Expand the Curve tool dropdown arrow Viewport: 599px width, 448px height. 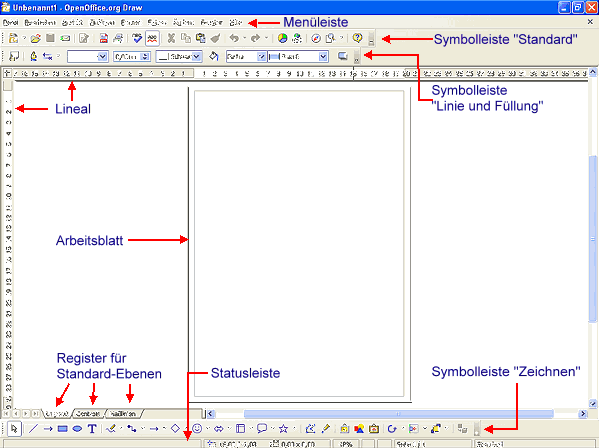pyautogui.click(x=121, y=429)
